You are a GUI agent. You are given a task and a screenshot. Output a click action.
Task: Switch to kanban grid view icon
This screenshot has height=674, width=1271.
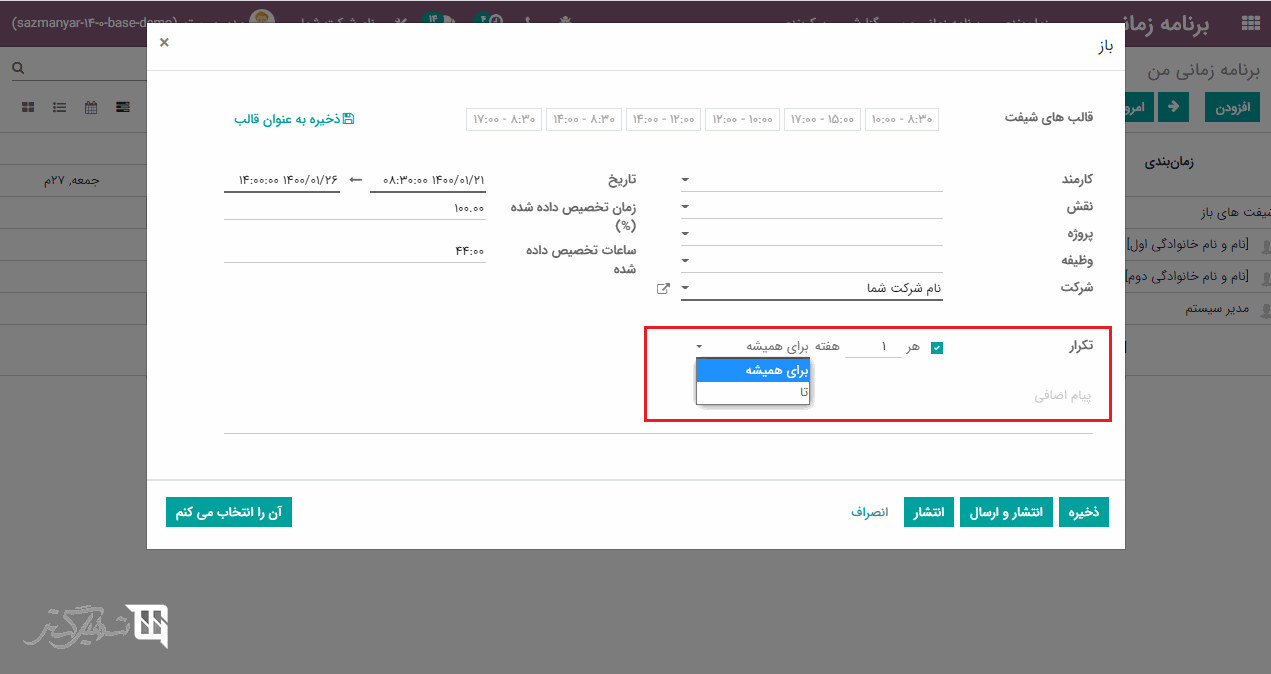[28, 107]
